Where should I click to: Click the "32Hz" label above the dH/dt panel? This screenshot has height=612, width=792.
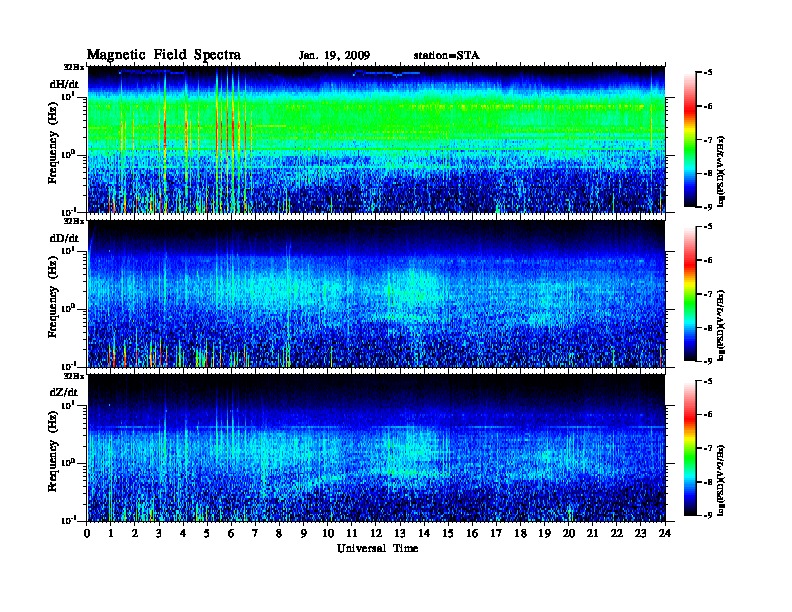tap(74, 67)
